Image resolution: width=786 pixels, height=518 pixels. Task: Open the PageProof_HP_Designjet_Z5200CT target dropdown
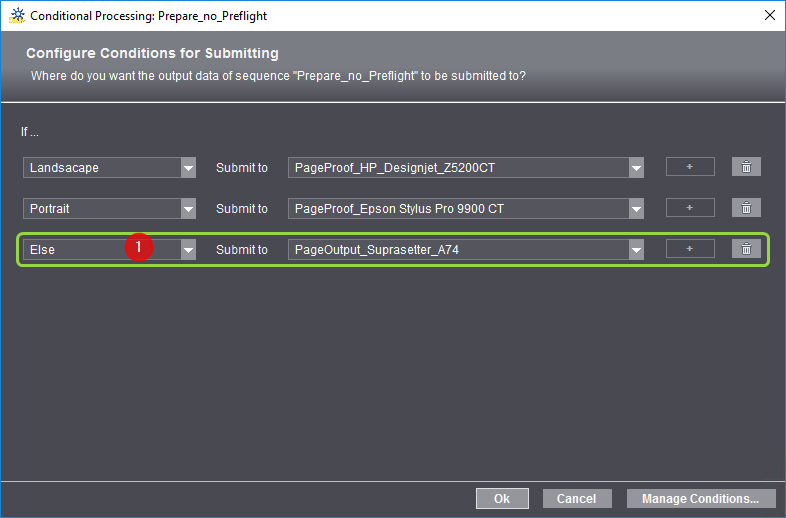(x=636, y=168)
